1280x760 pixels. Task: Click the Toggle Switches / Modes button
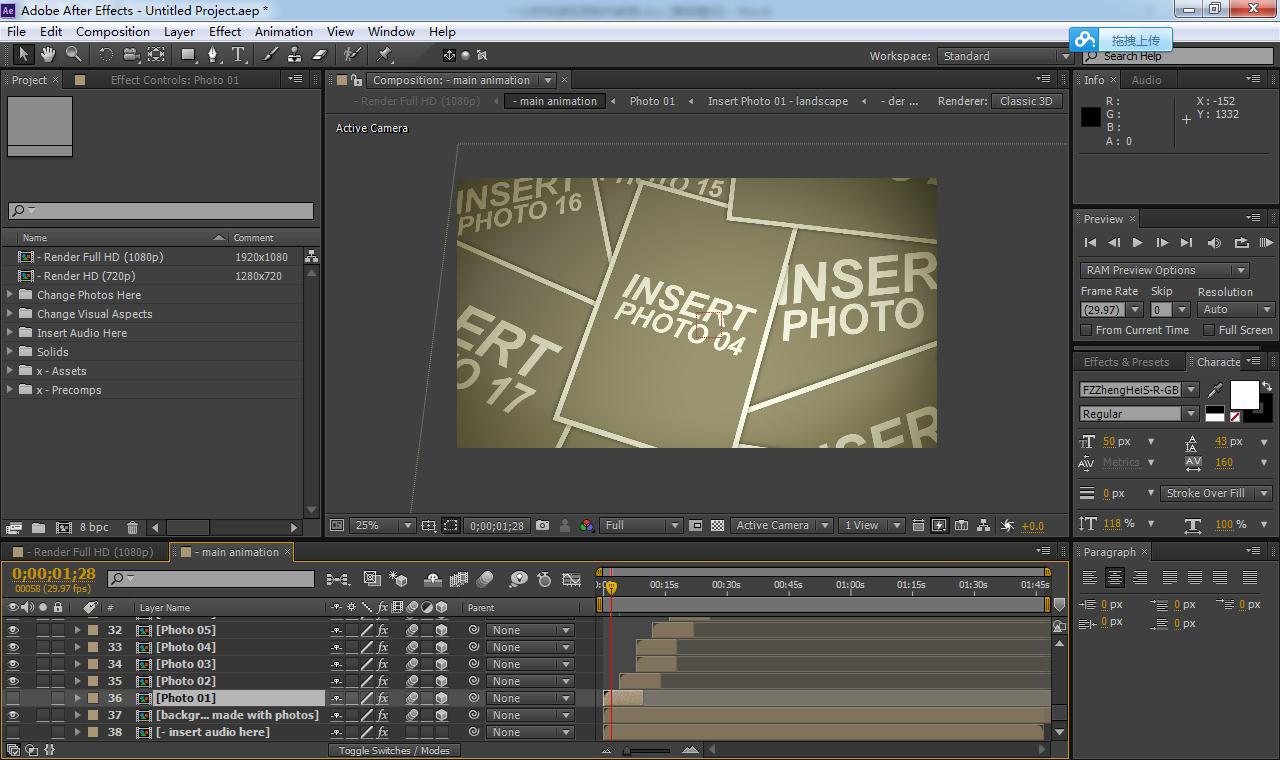click(x=394, y=750)
